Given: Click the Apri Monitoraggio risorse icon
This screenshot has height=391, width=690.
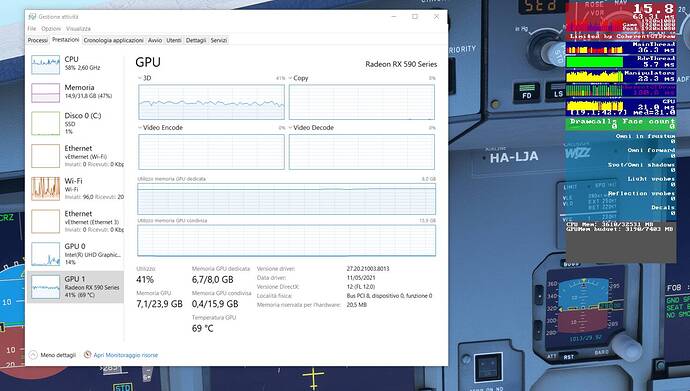Looking at the screenshot, I should click(x=87, y=354).
